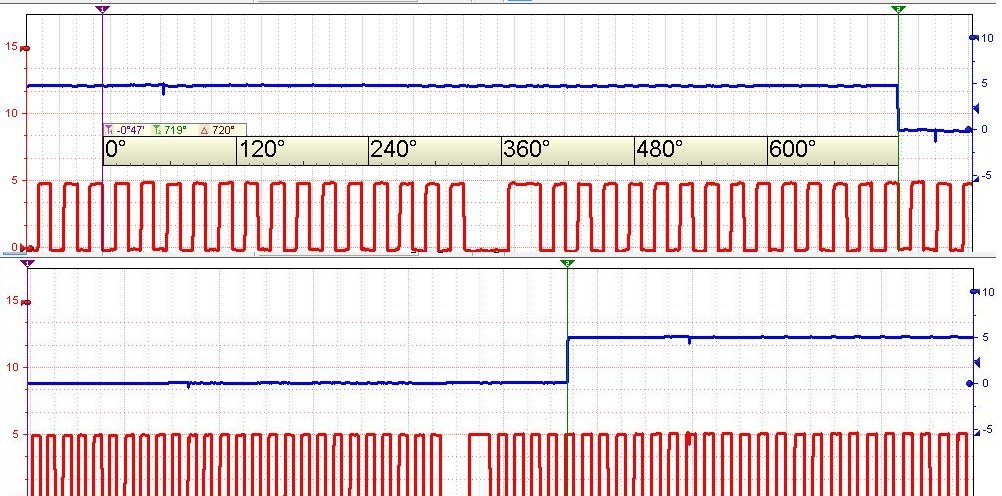Click the 719° cursor 2 readout
1002x496 pixels.
tap(171, 130)
